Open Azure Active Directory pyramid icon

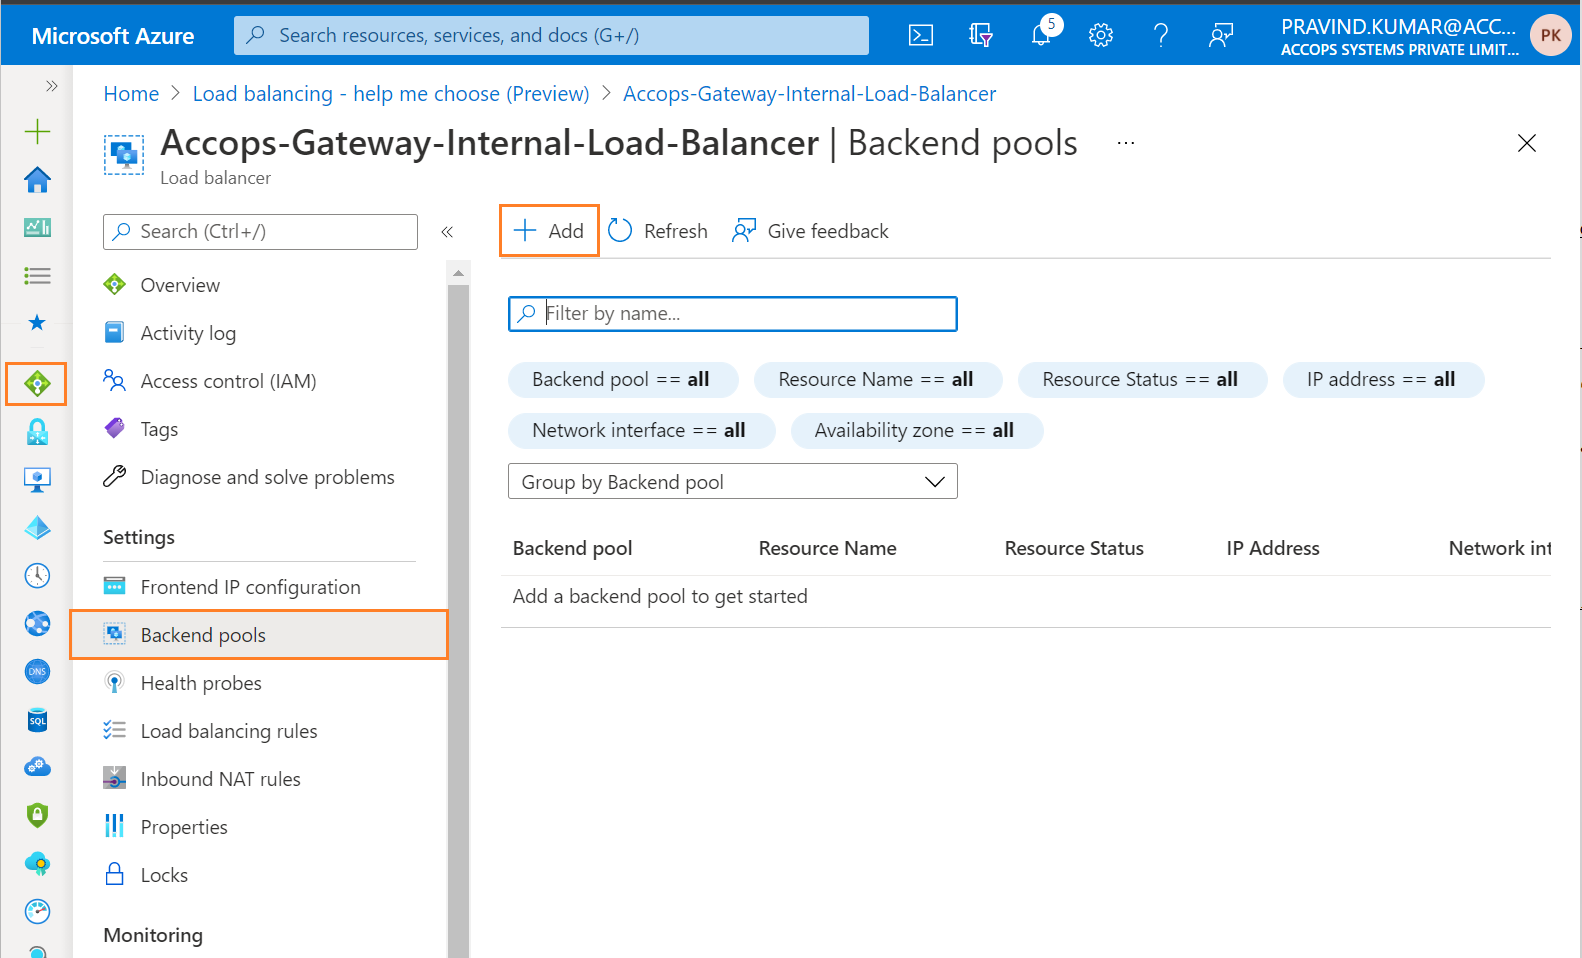click(x=37, y=527)
